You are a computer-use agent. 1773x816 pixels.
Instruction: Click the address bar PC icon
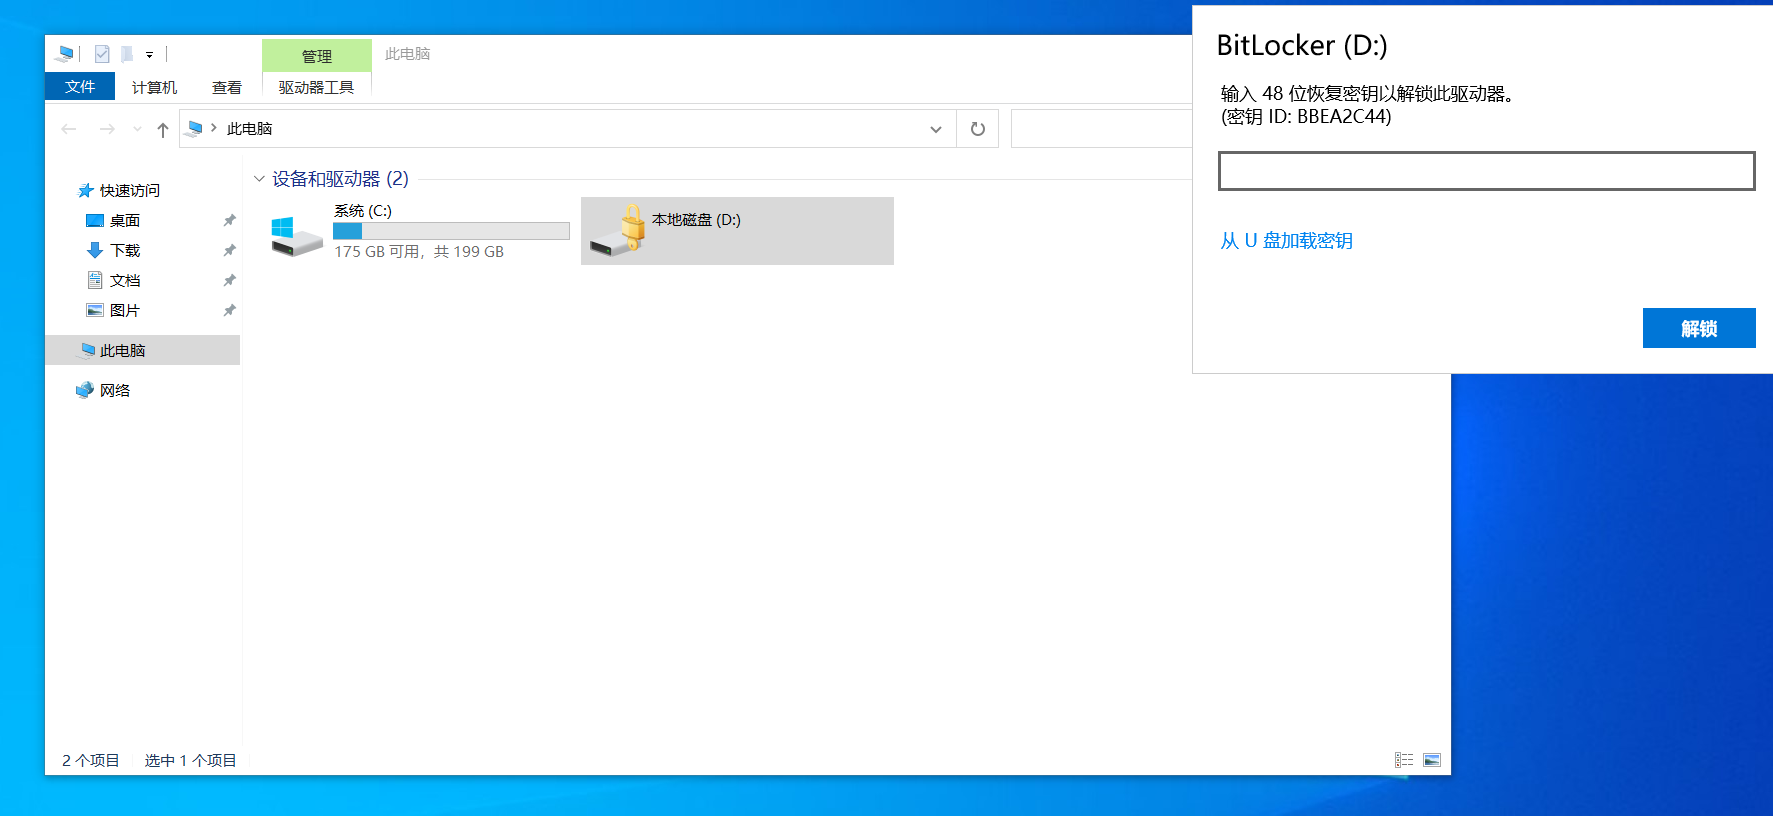tap(195, 128)
